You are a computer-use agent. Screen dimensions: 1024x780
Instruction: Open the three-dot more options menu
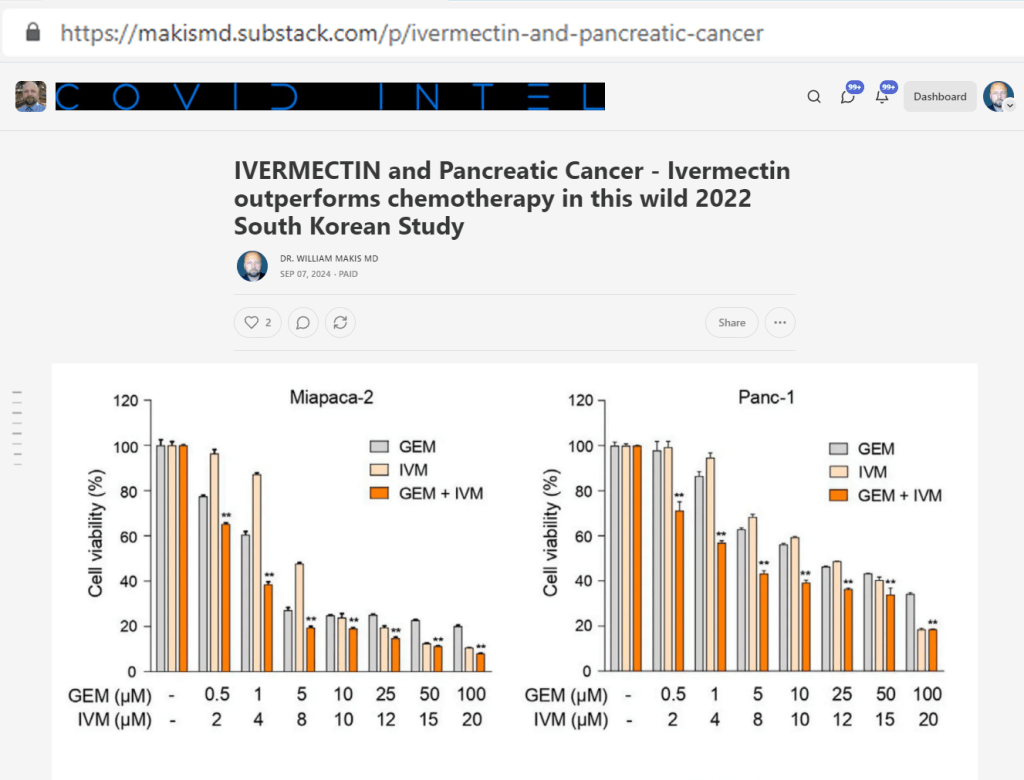[x=780, y=323]
